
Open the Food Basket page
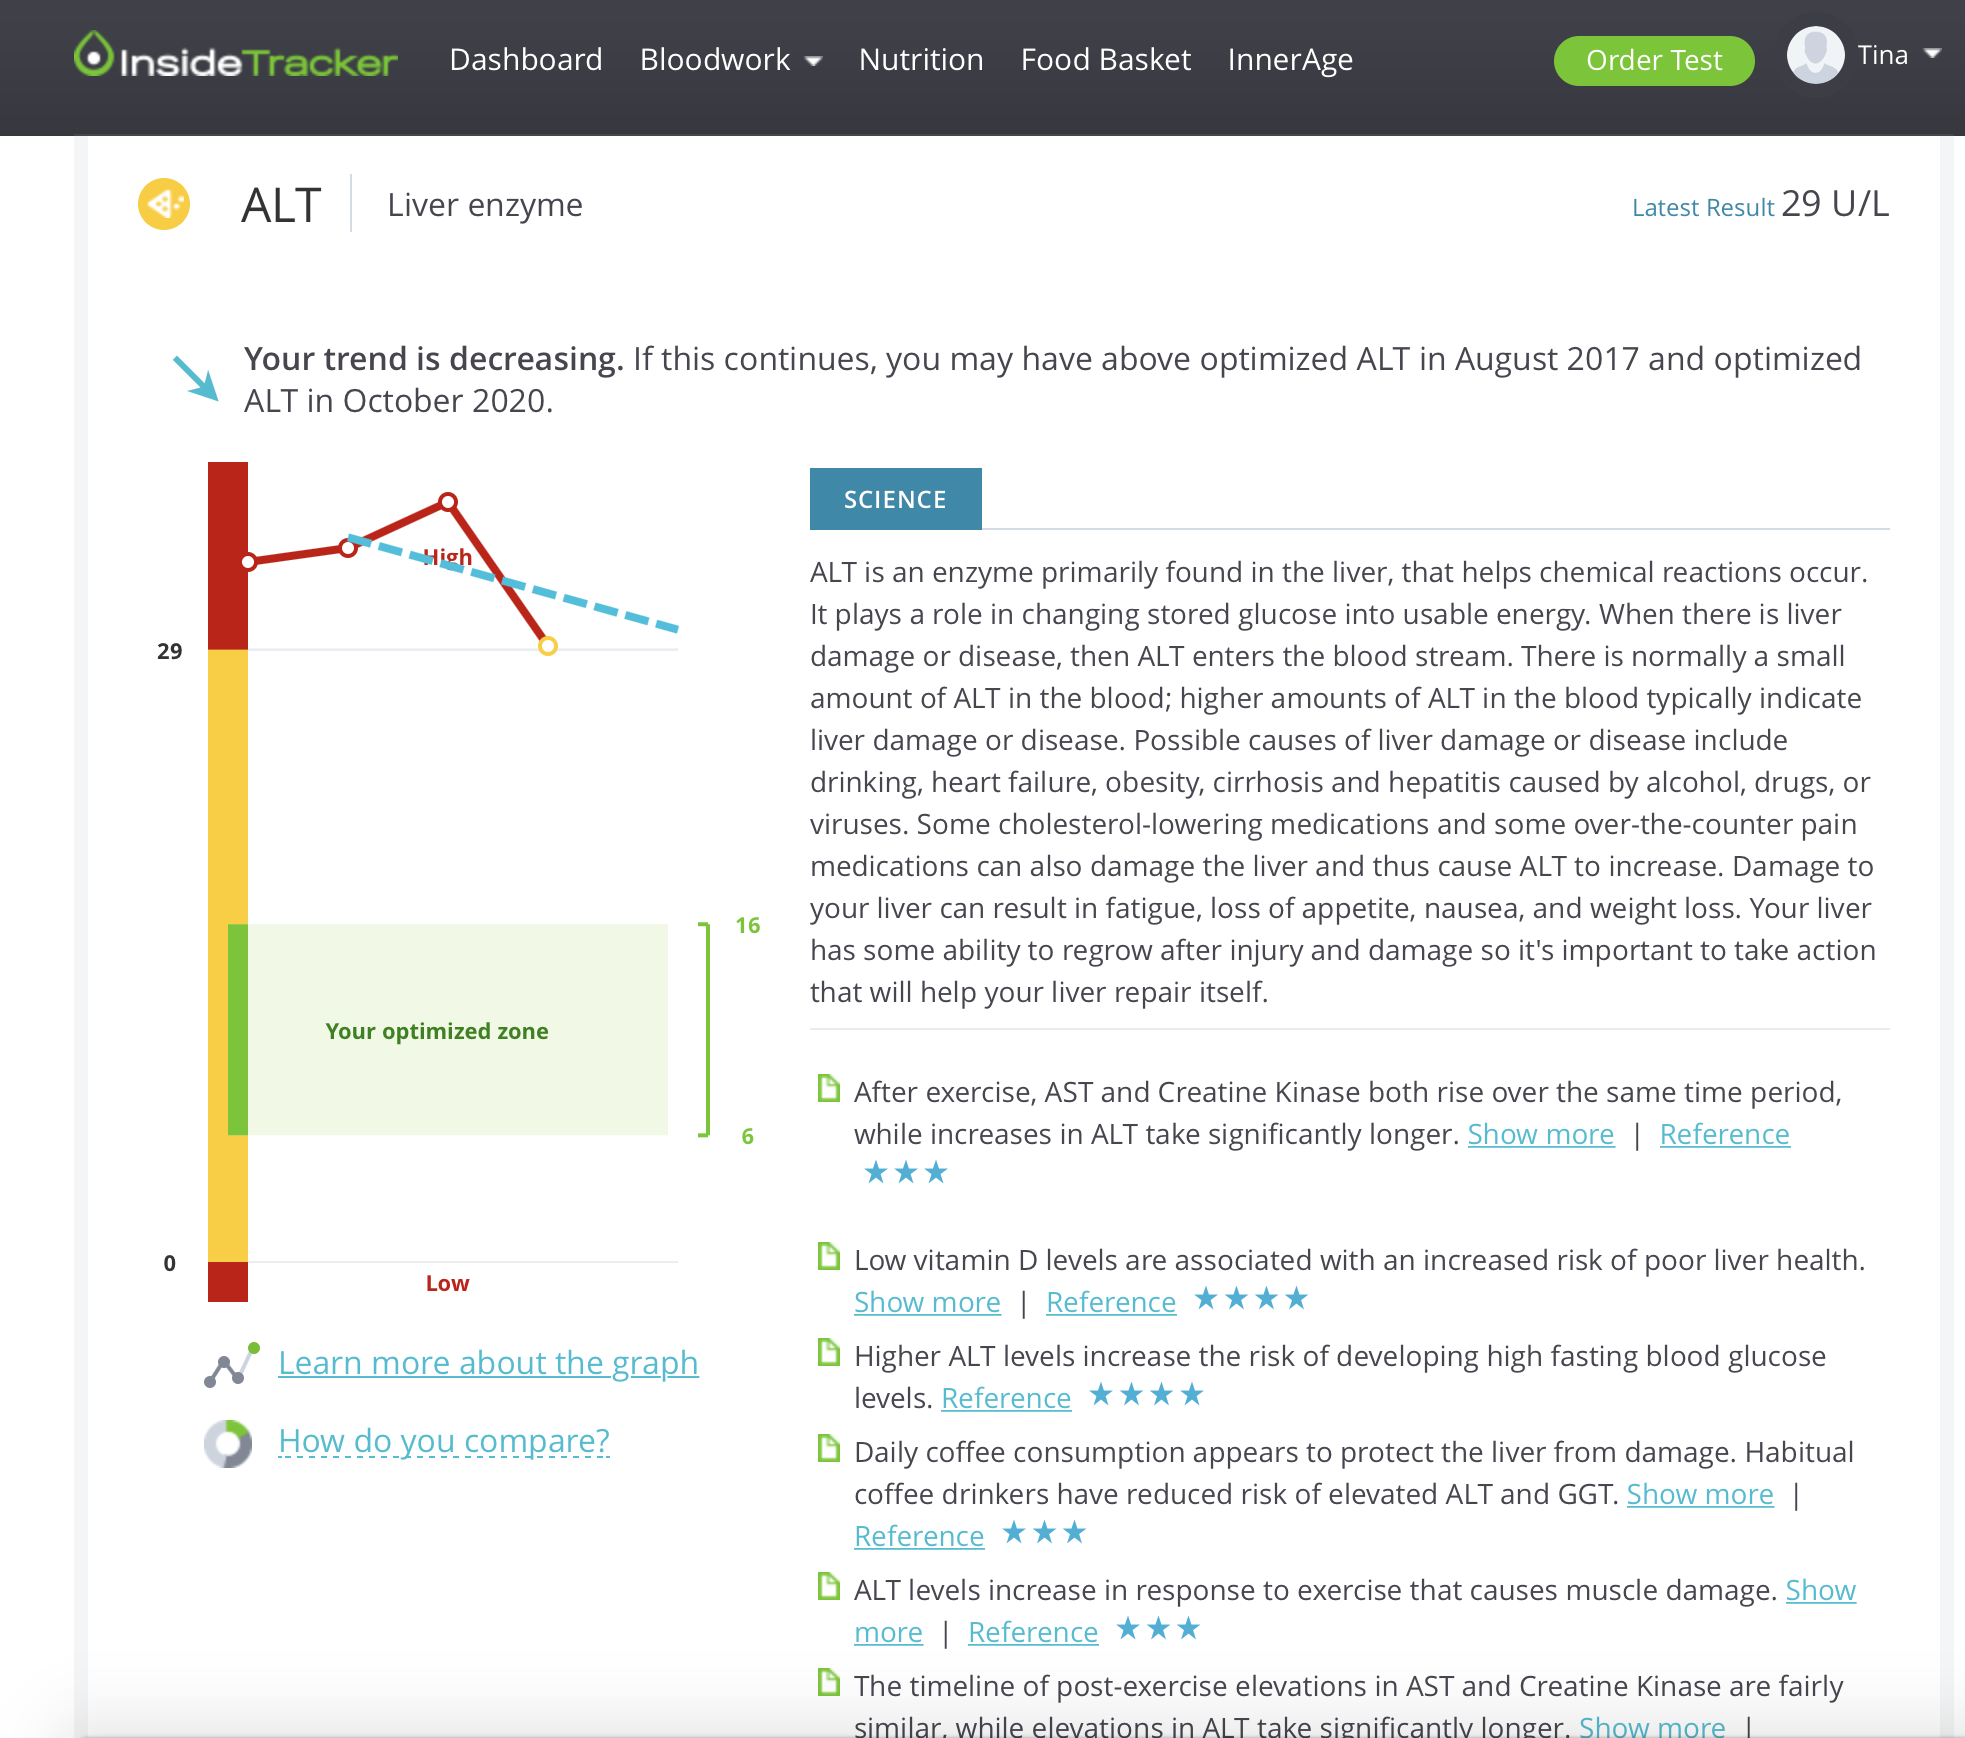pyautogui.click(x=1106, y=60)
